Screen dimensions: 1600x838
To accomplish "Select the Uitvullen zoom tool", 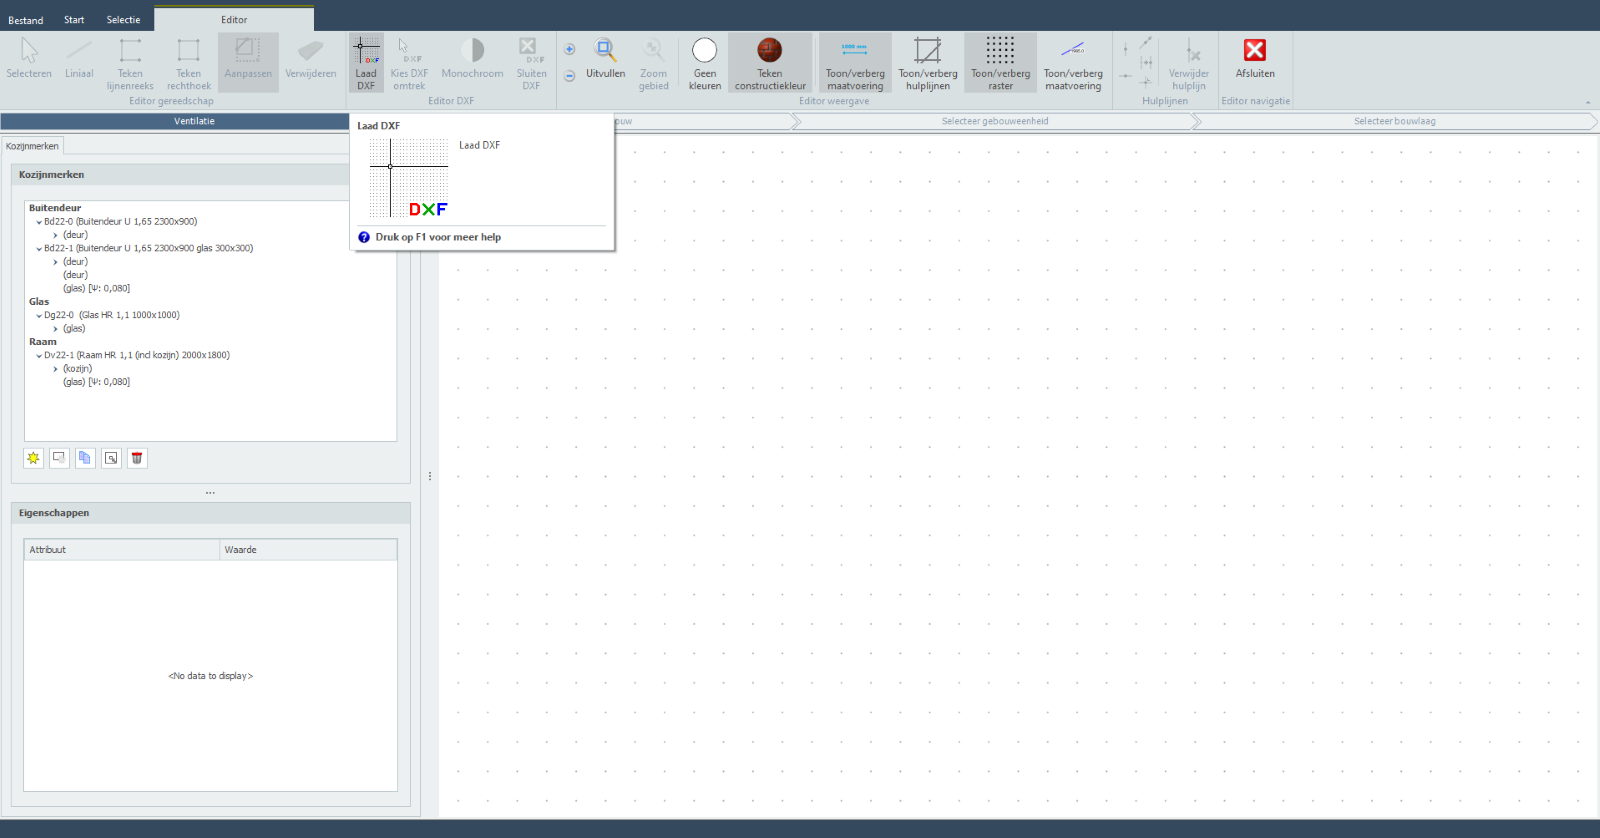I will click(x=605, y=60).
